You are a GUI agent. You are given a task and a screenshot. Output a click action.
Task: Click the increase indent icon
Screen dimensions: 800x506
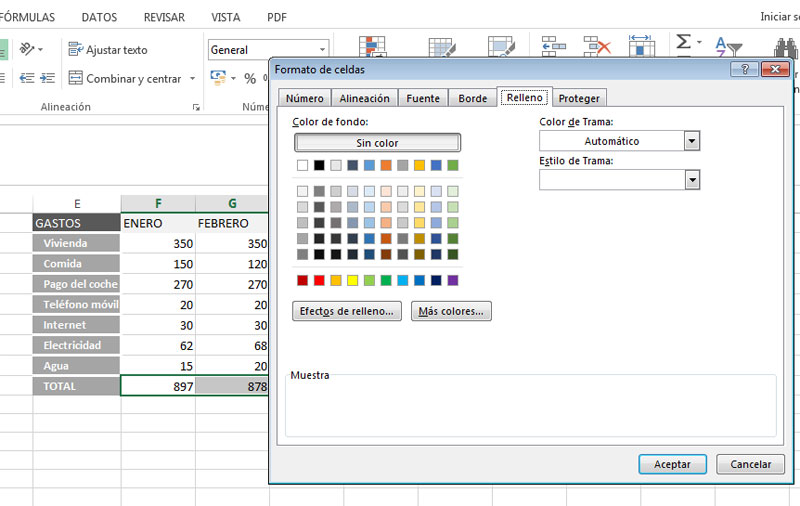click(x=47, y=78)
